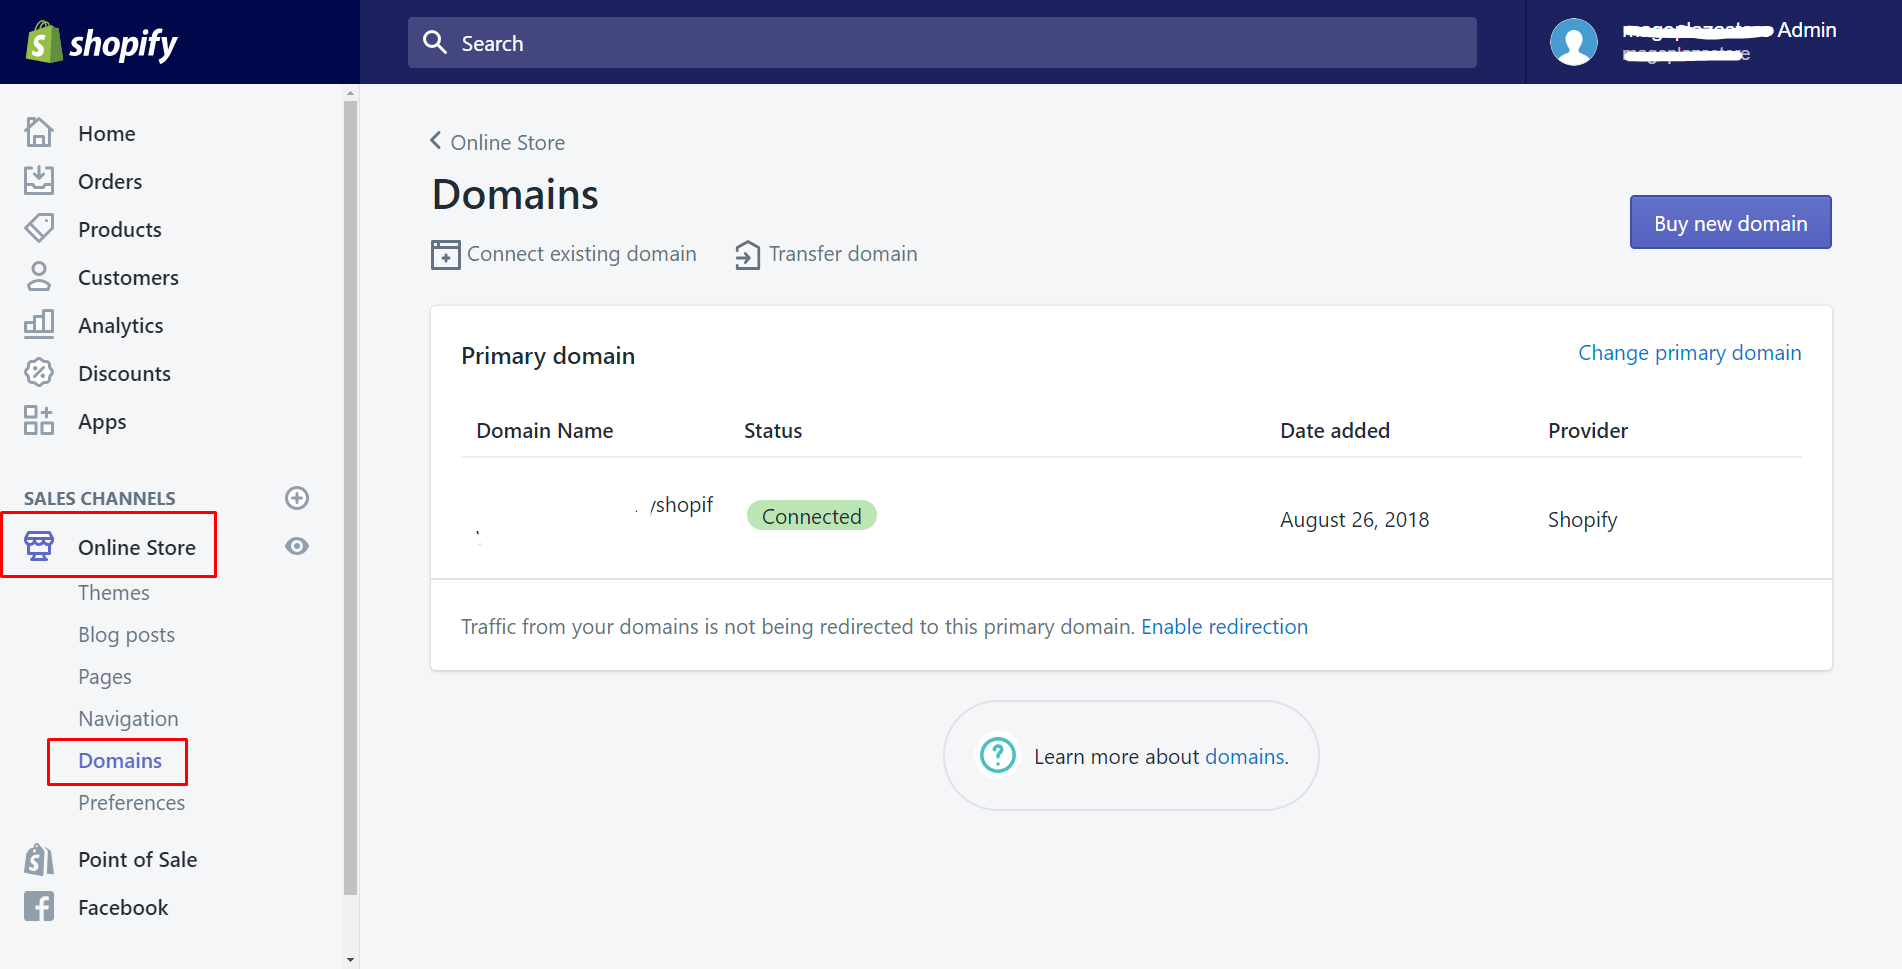Click inside the Search field
Image resolution: width=1902 pixels, height=969 pixels.
coord(941,42)
